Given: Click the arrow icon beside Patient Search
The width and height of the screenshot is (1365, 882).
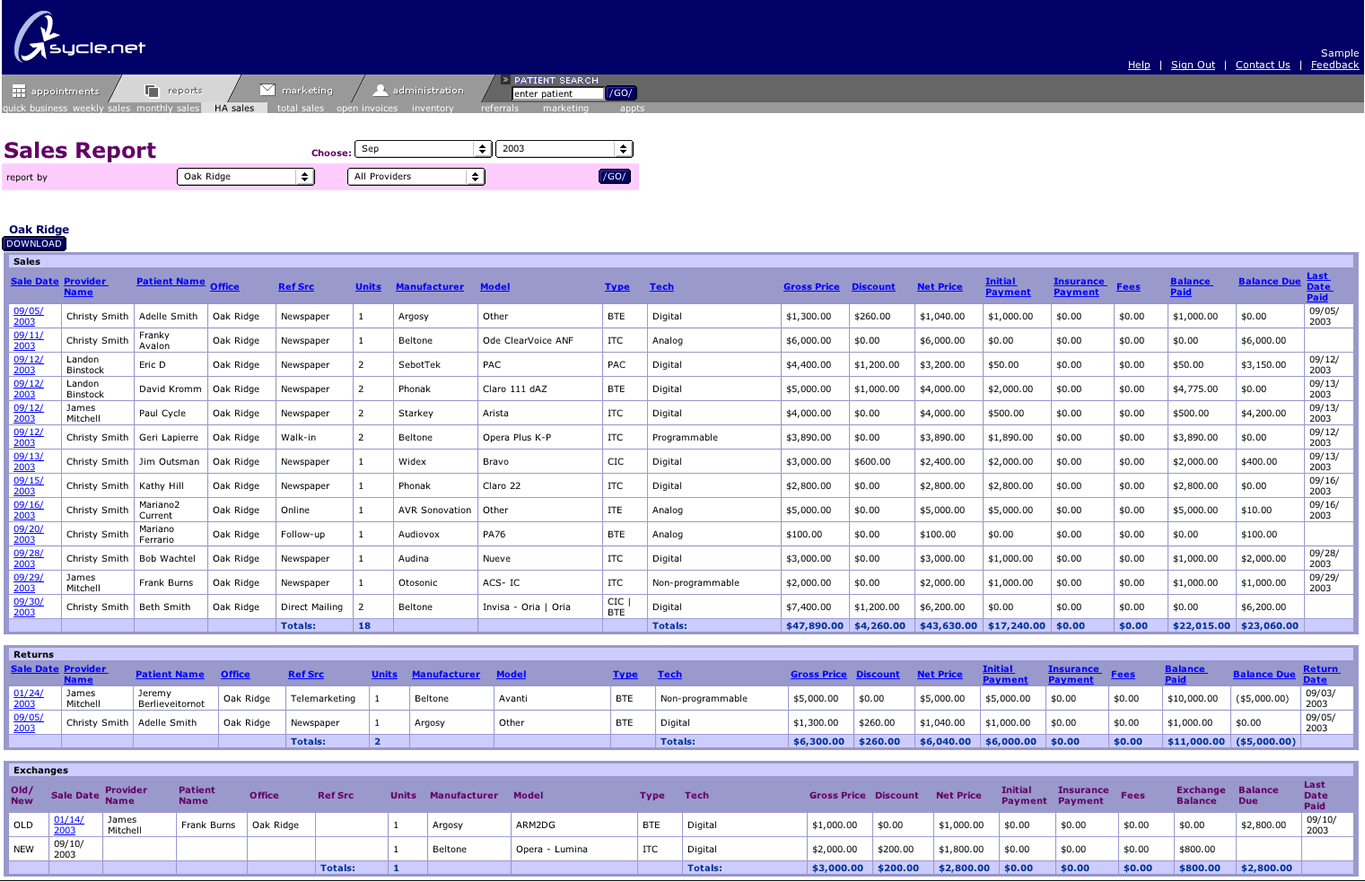Looking at the screenshot, I should point(505,80).
